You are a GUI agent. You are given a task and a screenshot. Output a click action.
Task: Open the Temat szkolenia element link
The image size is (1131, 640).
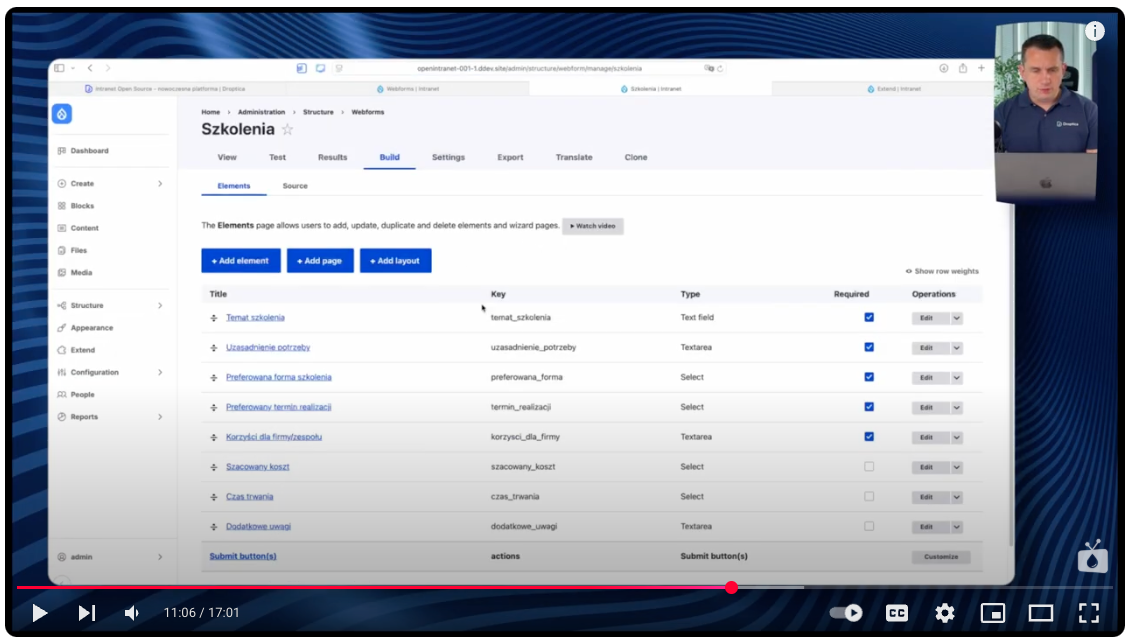pyautogui.click(x=255, y=317)
